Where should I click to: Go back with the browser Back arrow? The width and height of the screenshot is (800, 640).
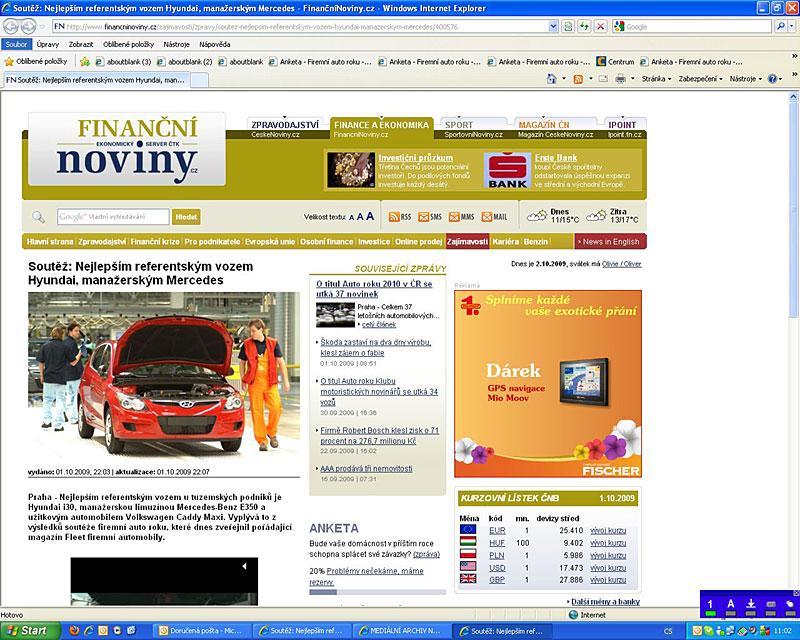[x=11, y=26]
